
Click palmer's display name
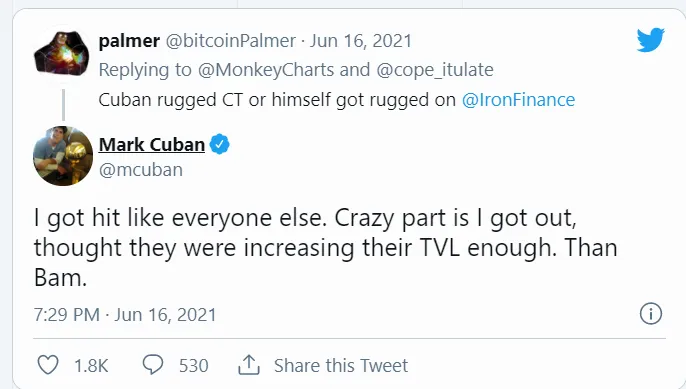coord(129,41)
